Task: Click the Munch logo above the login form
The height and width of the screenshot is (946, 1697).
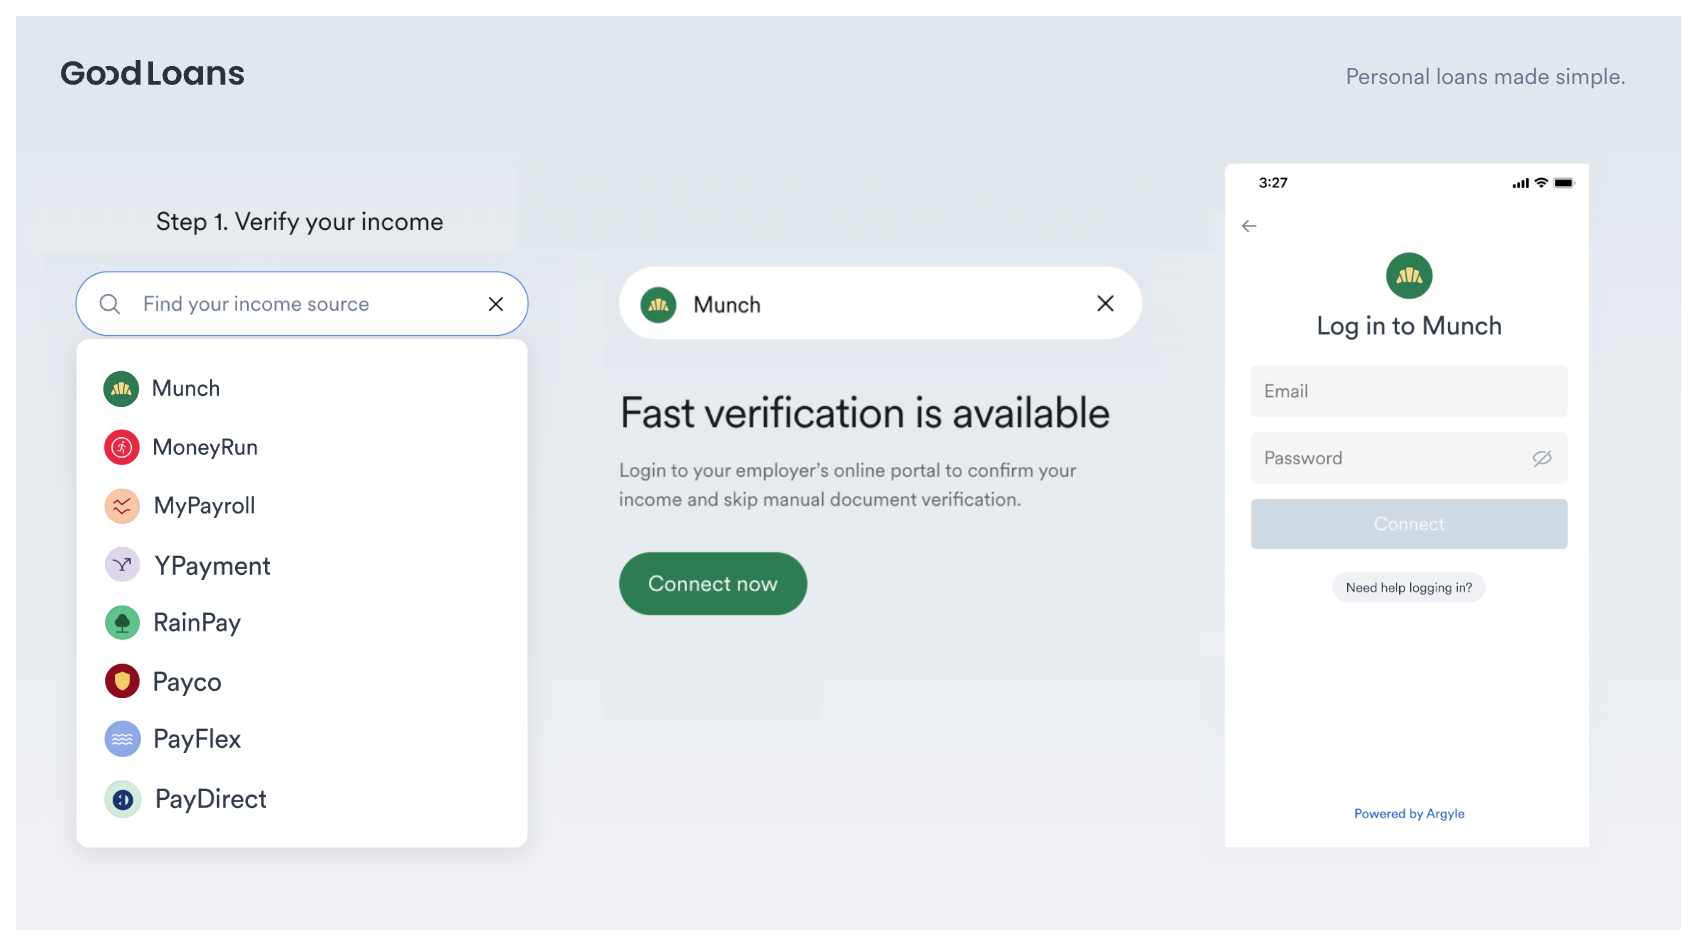Action: (1409, 276)
